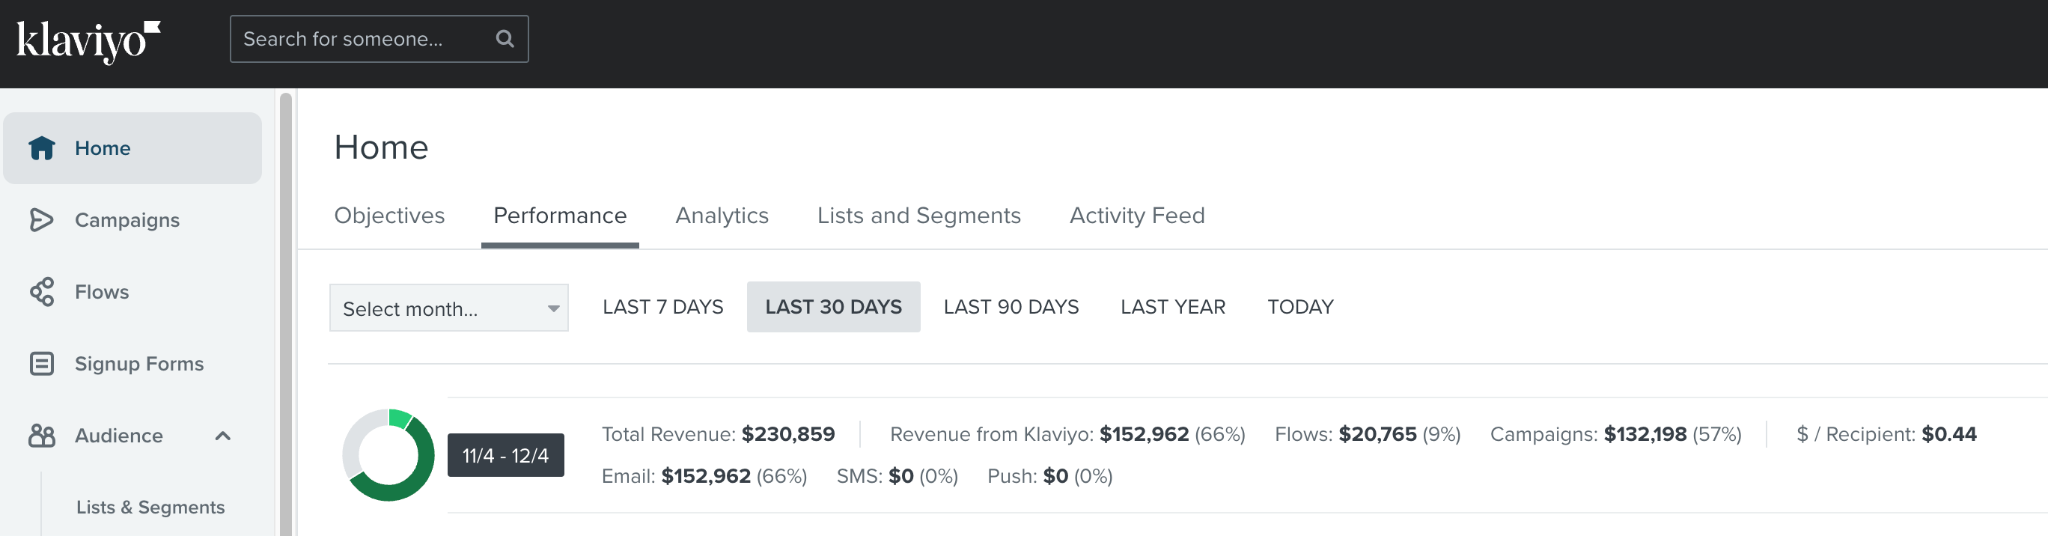2048x536 pixels.
Task: Select the Last 30 Days range
Action: pyautogui.click(x=834, y=307)
